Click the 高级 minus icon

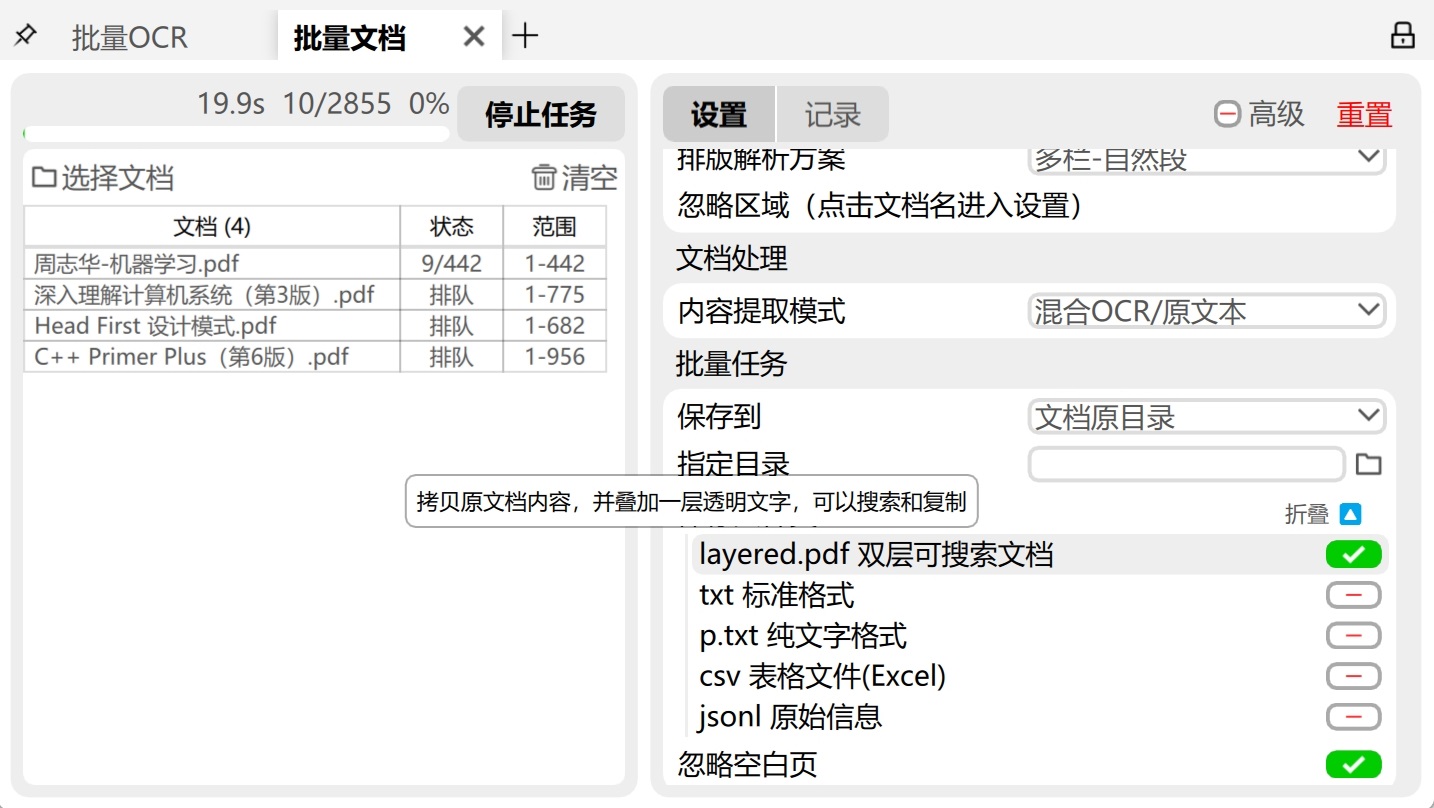[x=1227, y=114]
